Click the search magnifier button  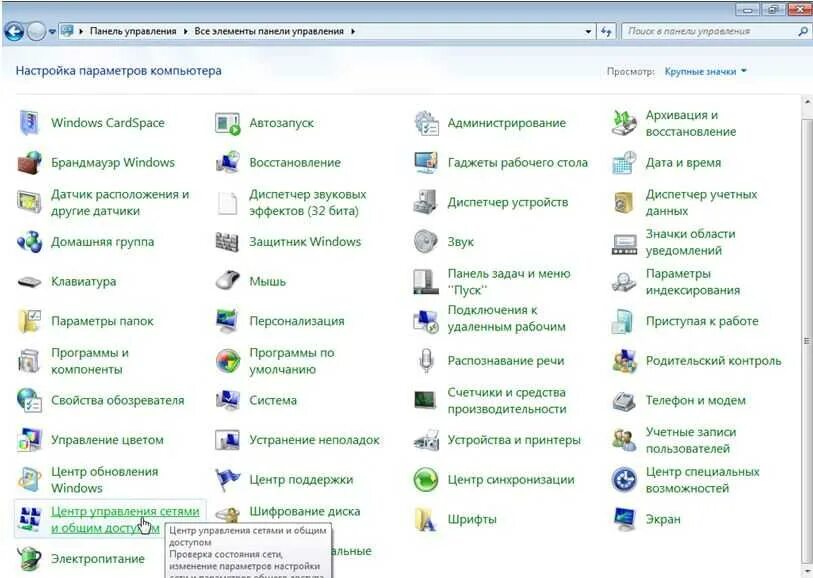click(x=803, y=32)
